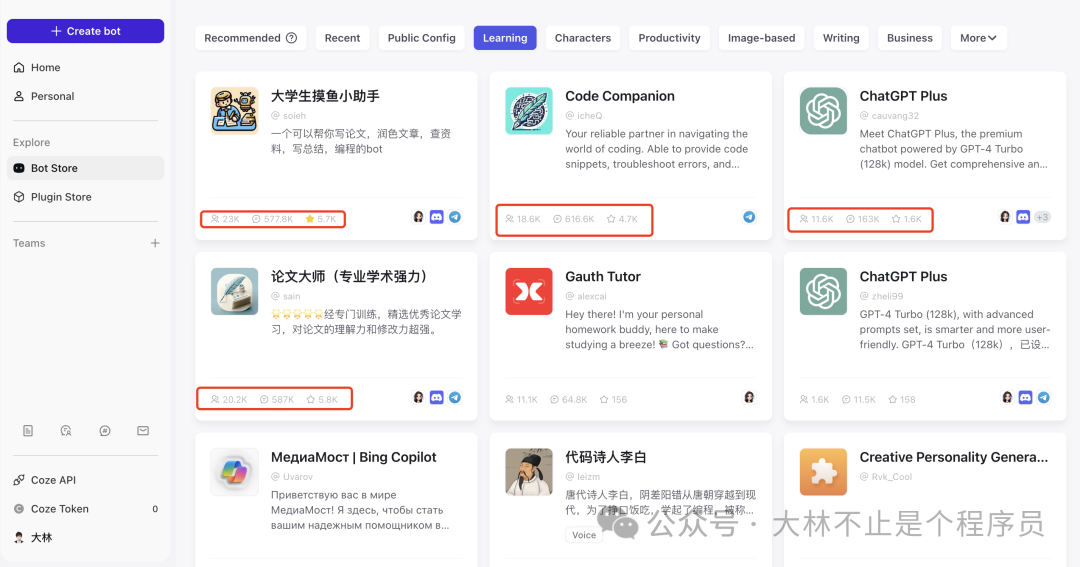Switch to the Recent tab
The height and width of the screenshot is (567, 1080).
click(342, 38)
